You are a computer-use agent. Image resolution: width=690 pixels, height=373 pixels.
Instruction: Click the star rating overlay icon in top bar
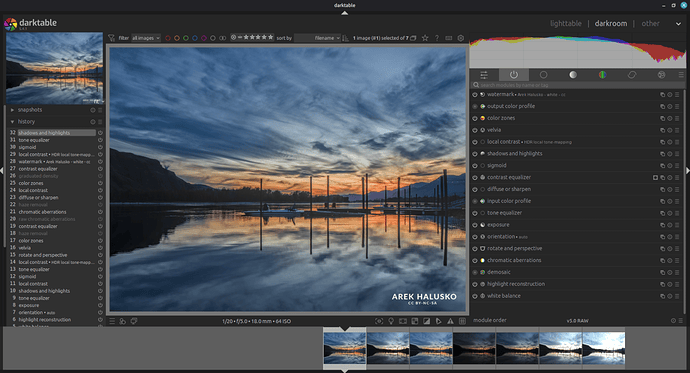pyautogui.click(x=425, y=38)
